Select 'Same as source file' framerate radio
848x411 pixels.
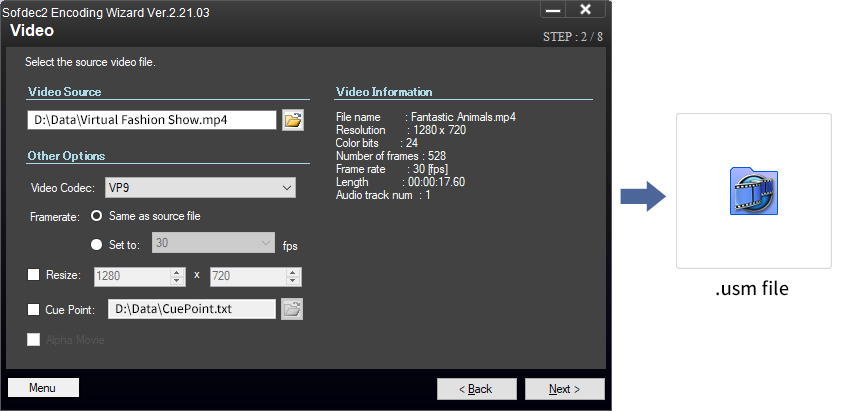97,216
